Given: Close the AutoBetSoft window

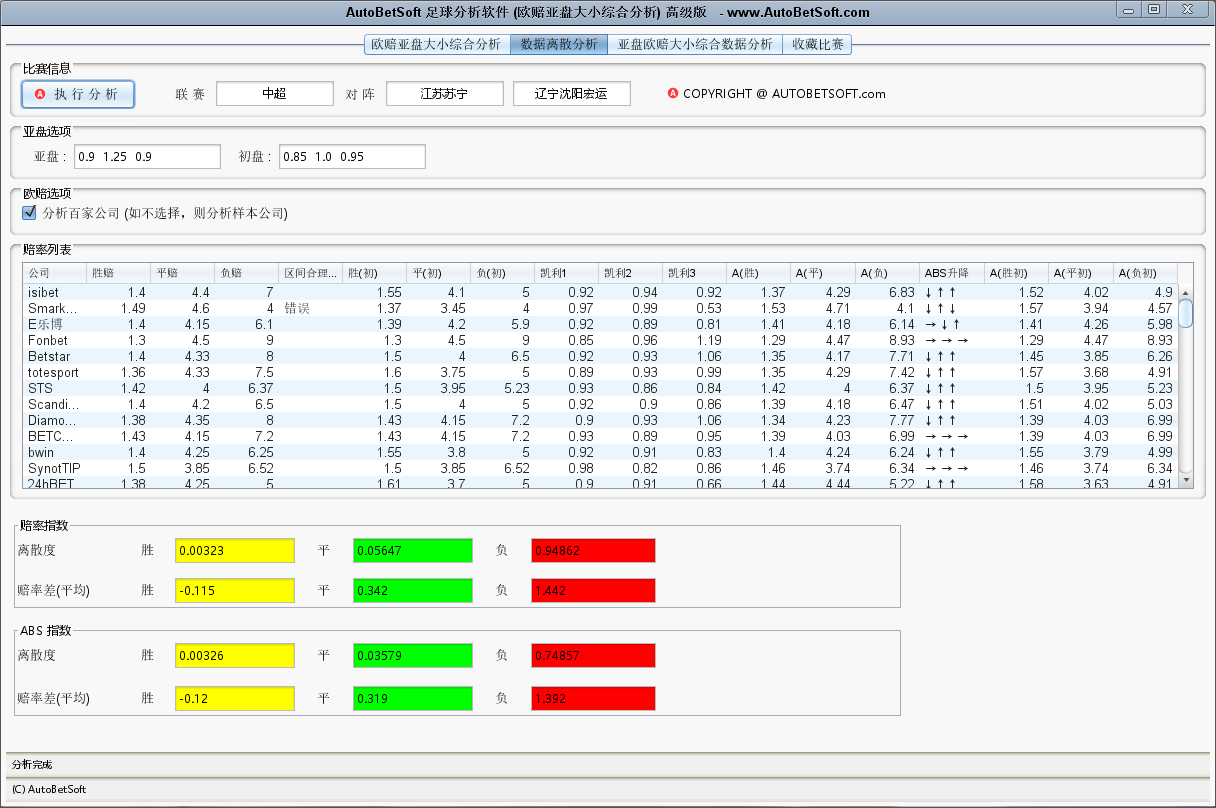Looking at the screenshot, I should (x=1188, y=8).
